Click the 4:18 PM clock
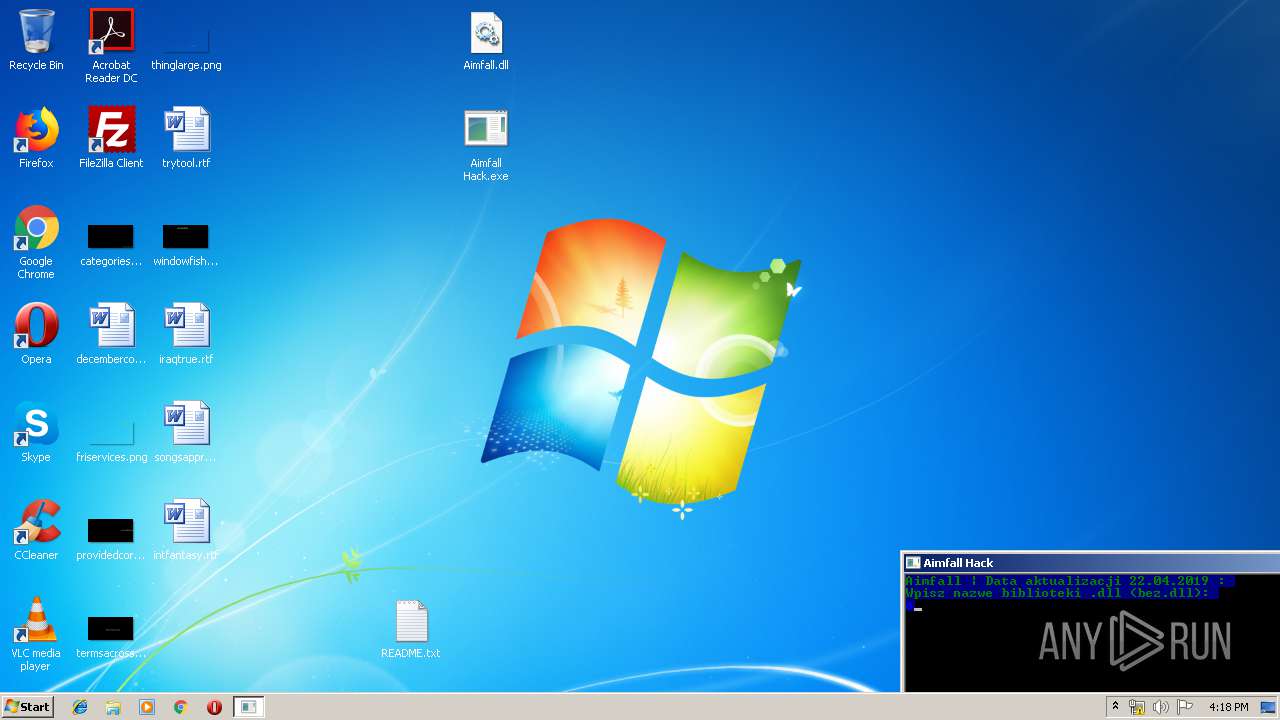Viewport: 1280px width, 720px height. (1228, 707)
